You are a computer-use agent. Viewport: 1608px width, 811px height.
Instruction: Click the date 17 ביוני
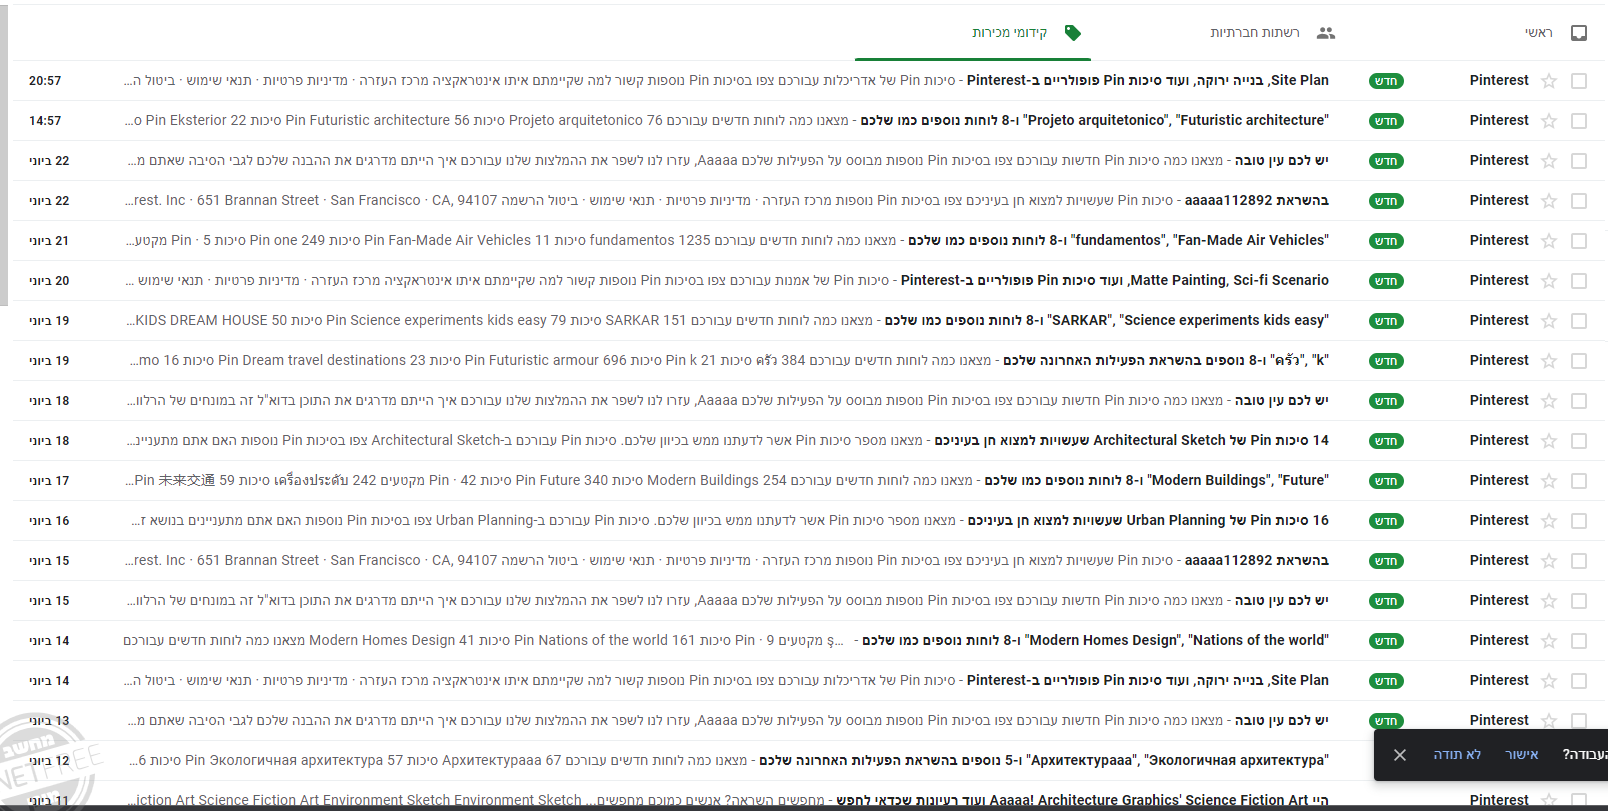pyautogui.click(x=49, y=481)
